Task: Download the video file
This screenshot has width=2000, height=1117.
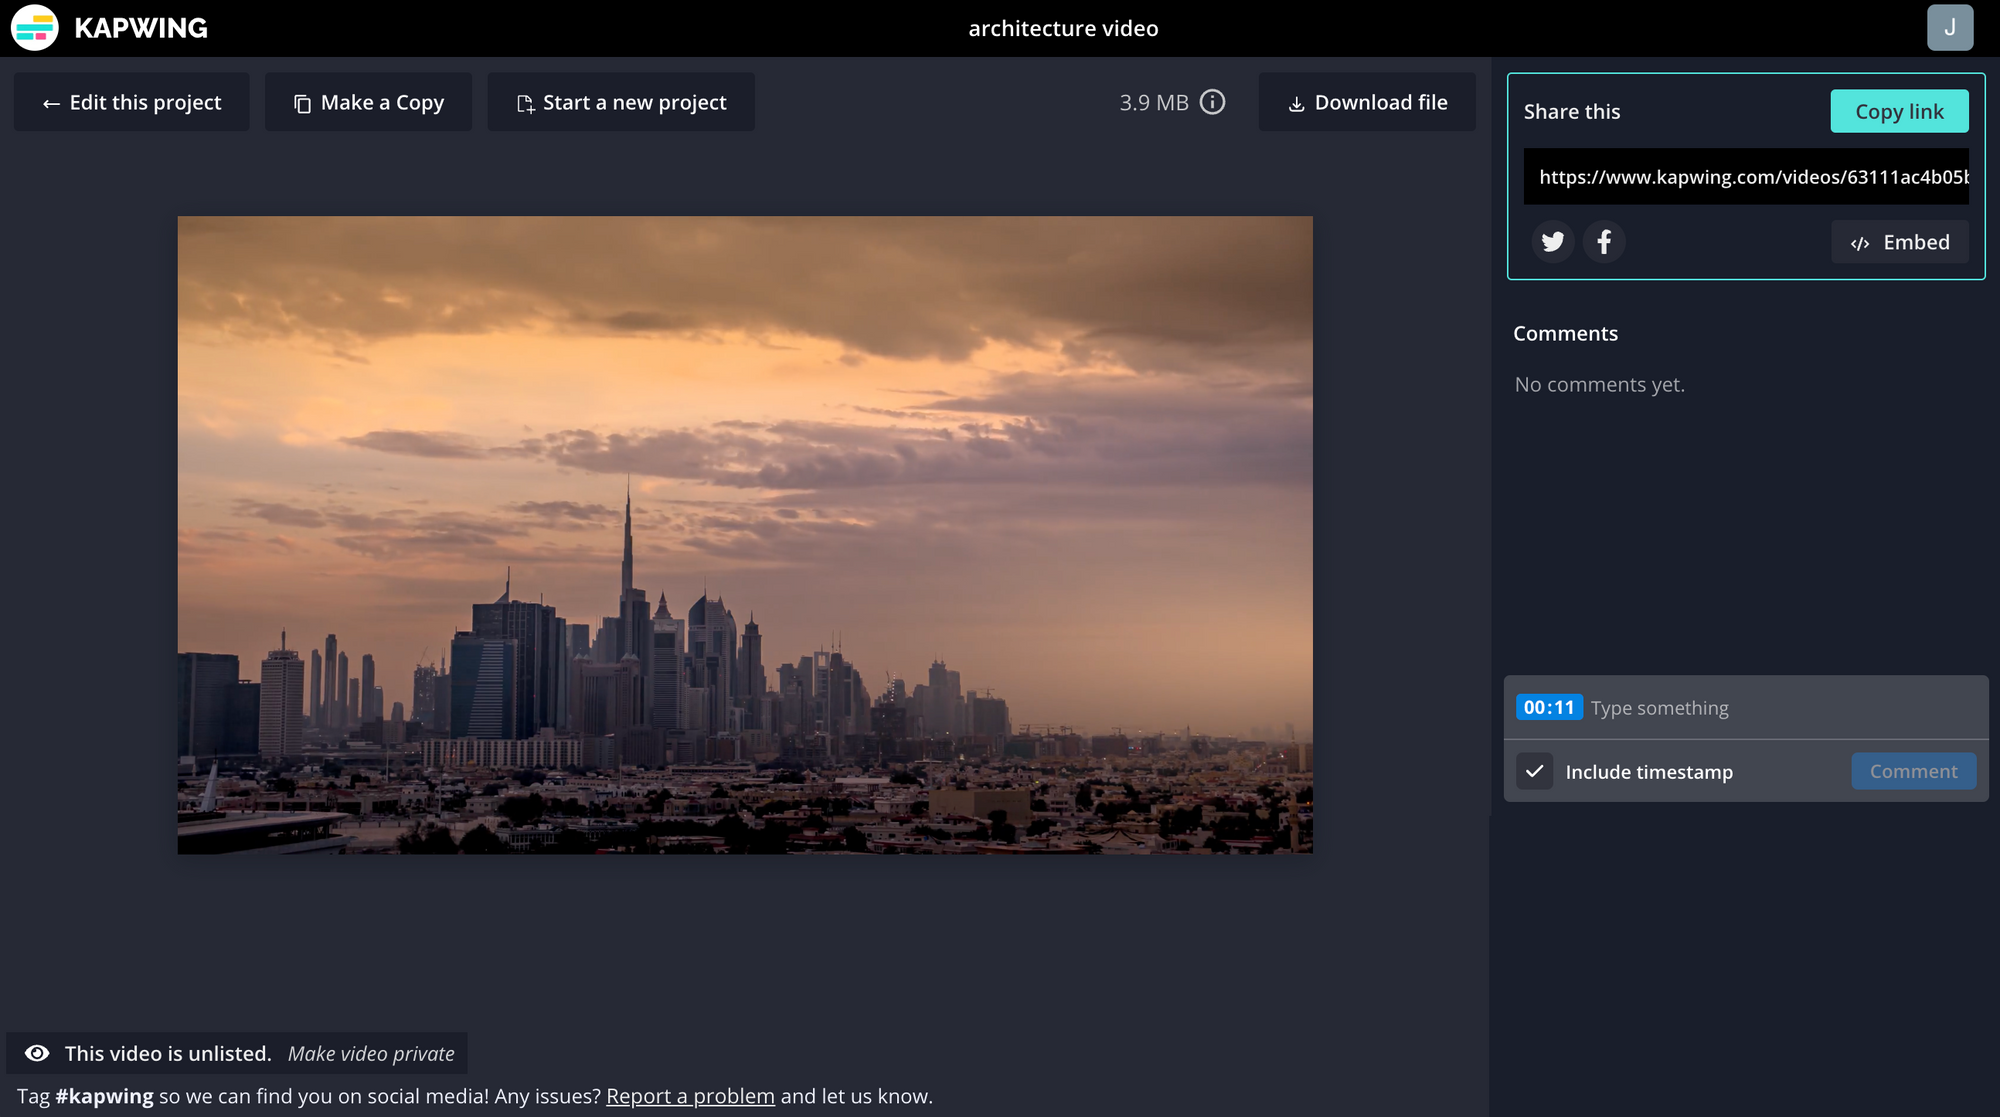Action: [x=1366, y=102]
